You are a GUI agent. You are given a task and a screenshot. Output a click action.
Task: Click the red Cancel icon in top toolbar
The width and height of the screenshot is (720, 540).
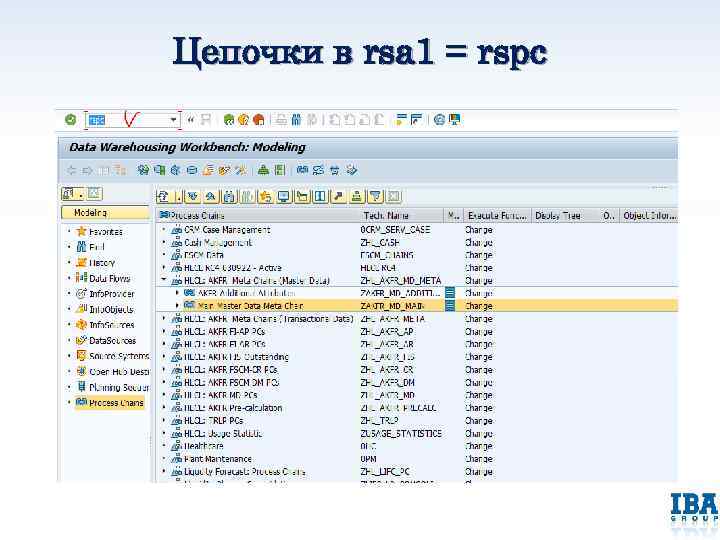pos(259,120)
